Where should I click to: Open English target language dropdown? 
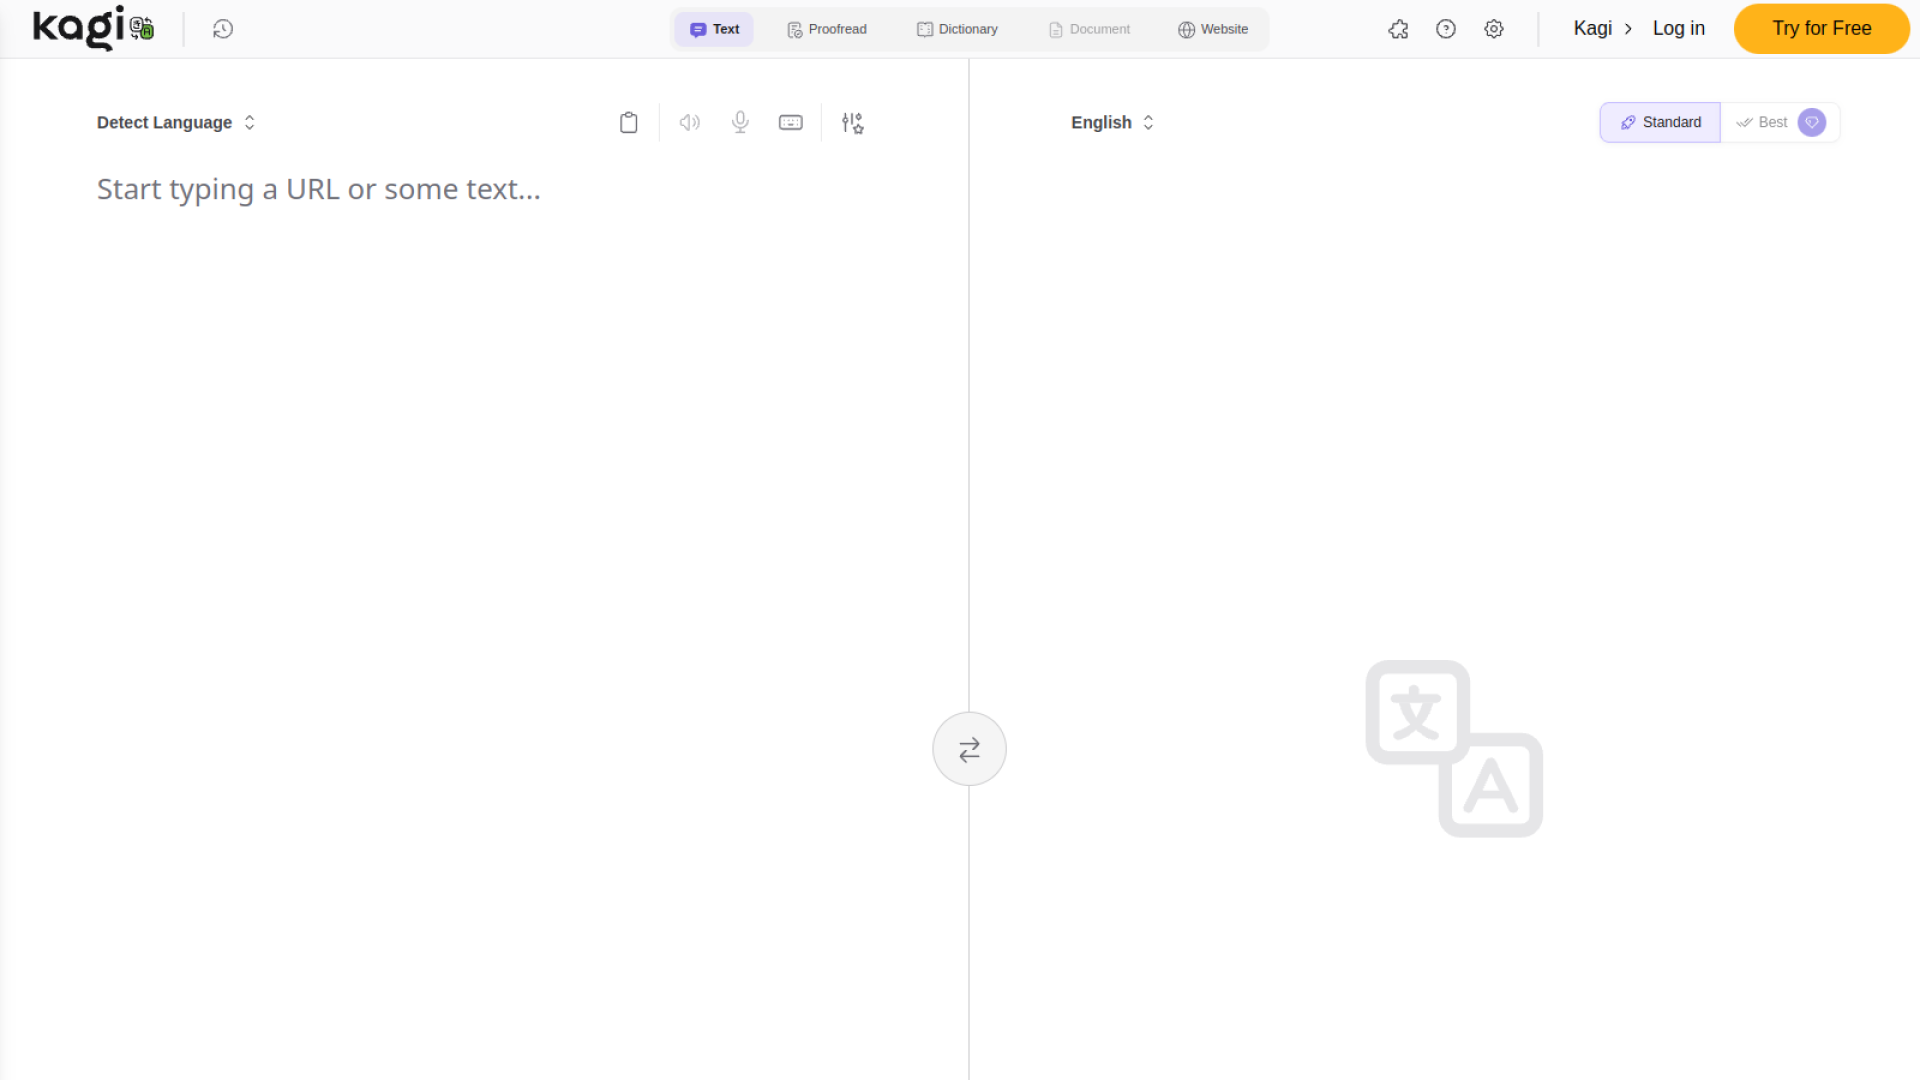[x=1112, y=122]
